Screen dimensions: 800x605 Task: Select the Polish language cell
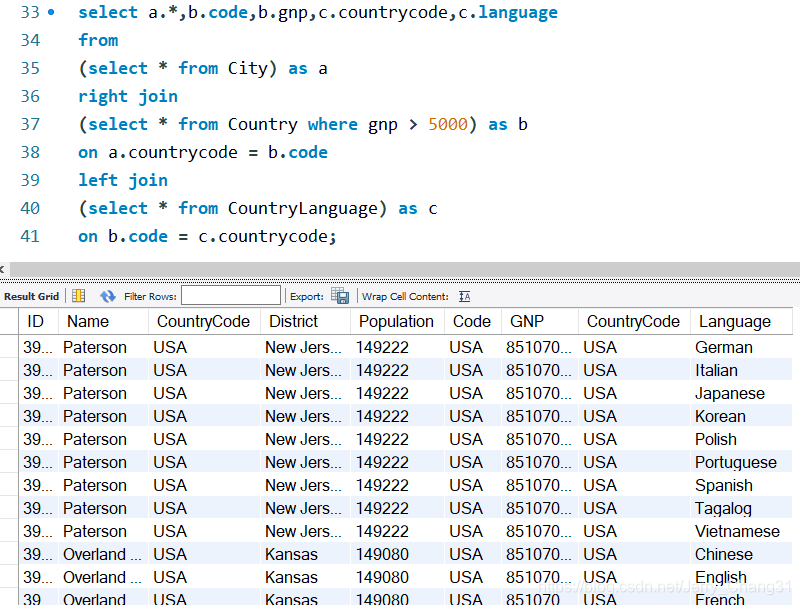point(741,439)
